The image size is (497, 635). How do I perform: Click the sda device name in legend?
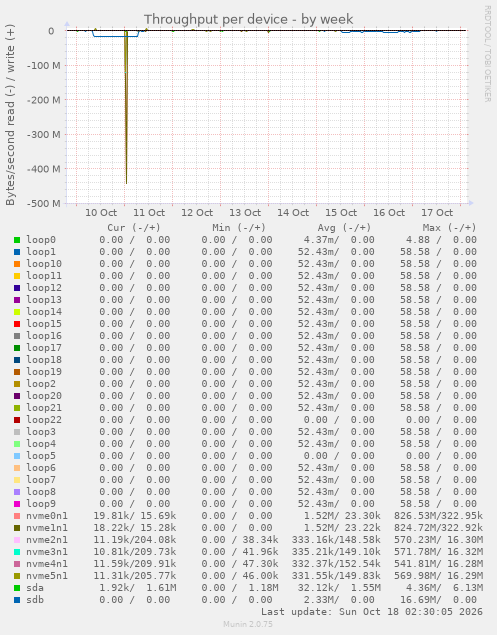pyautogui.click(x=35, y=588)
